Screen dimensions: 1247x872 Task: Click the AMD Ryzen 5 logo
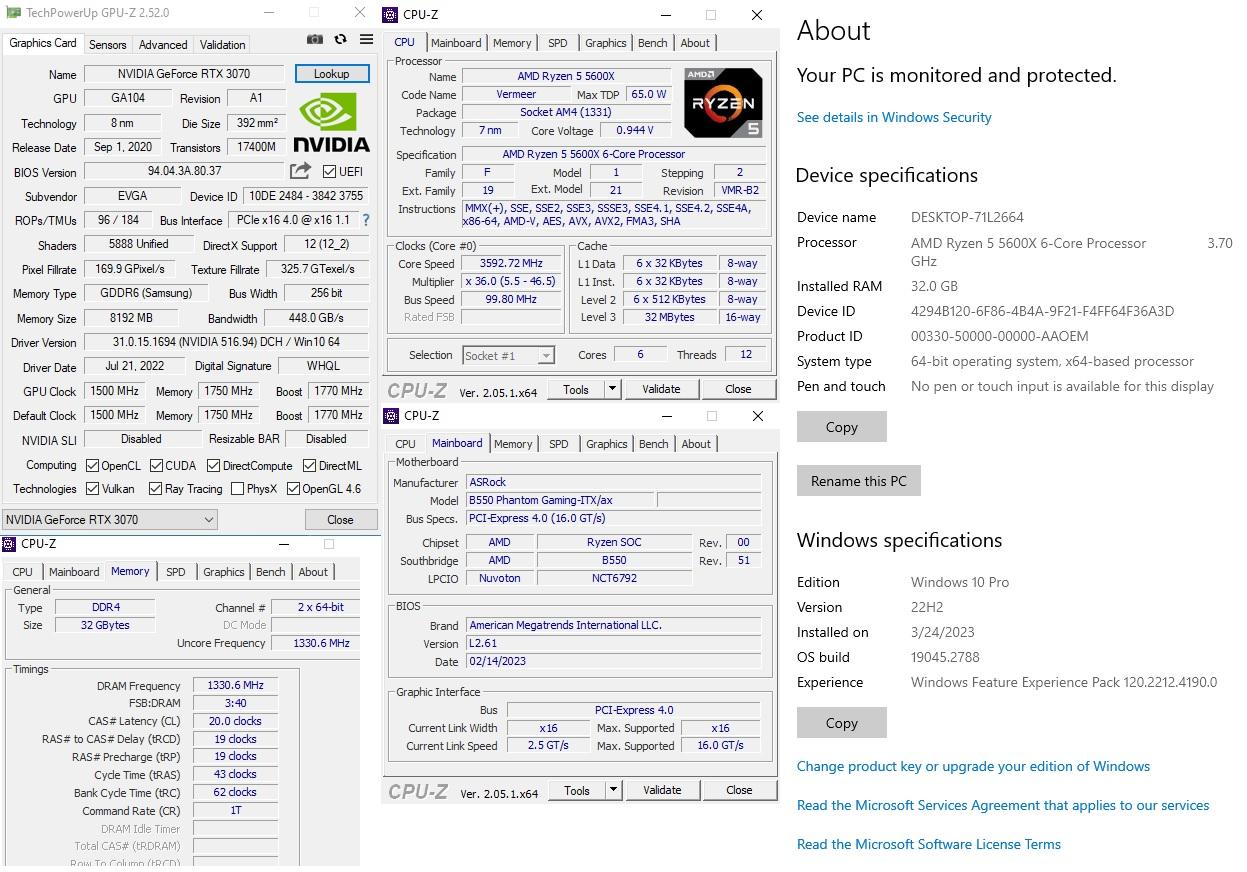(723, 102)
